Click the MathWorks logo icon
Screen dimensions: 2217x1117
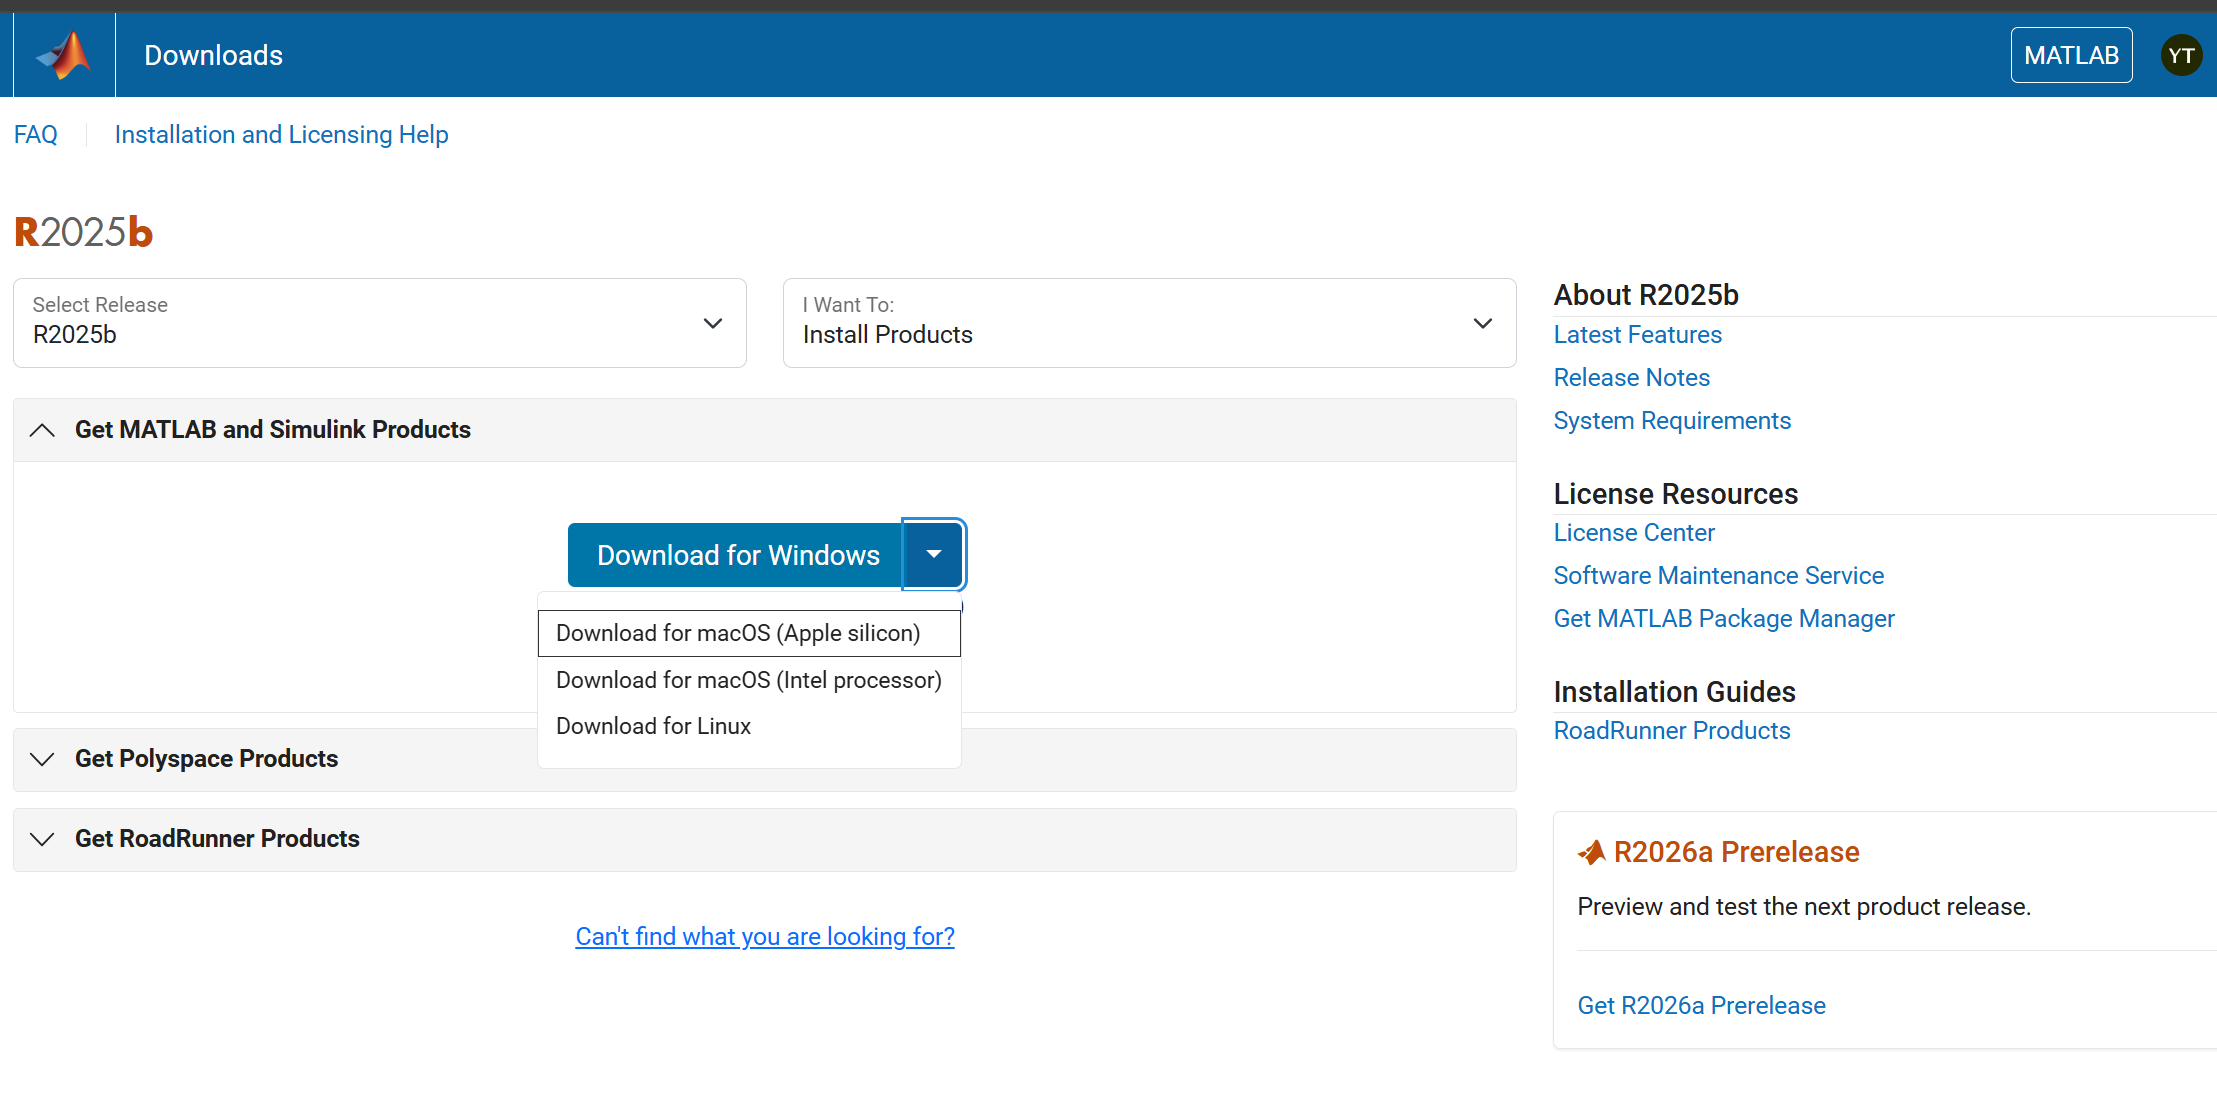tap(64, 55)
